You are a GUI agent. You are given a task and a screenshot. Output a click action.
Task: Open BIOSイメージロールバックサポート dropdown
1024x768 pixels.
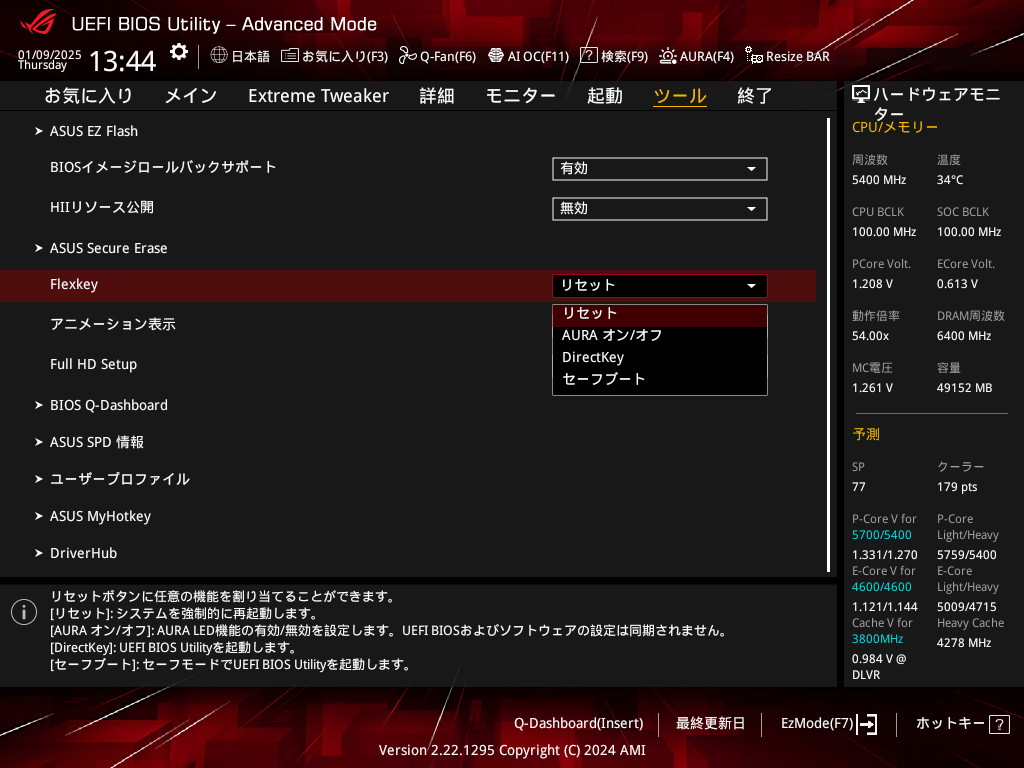(659, 169)
